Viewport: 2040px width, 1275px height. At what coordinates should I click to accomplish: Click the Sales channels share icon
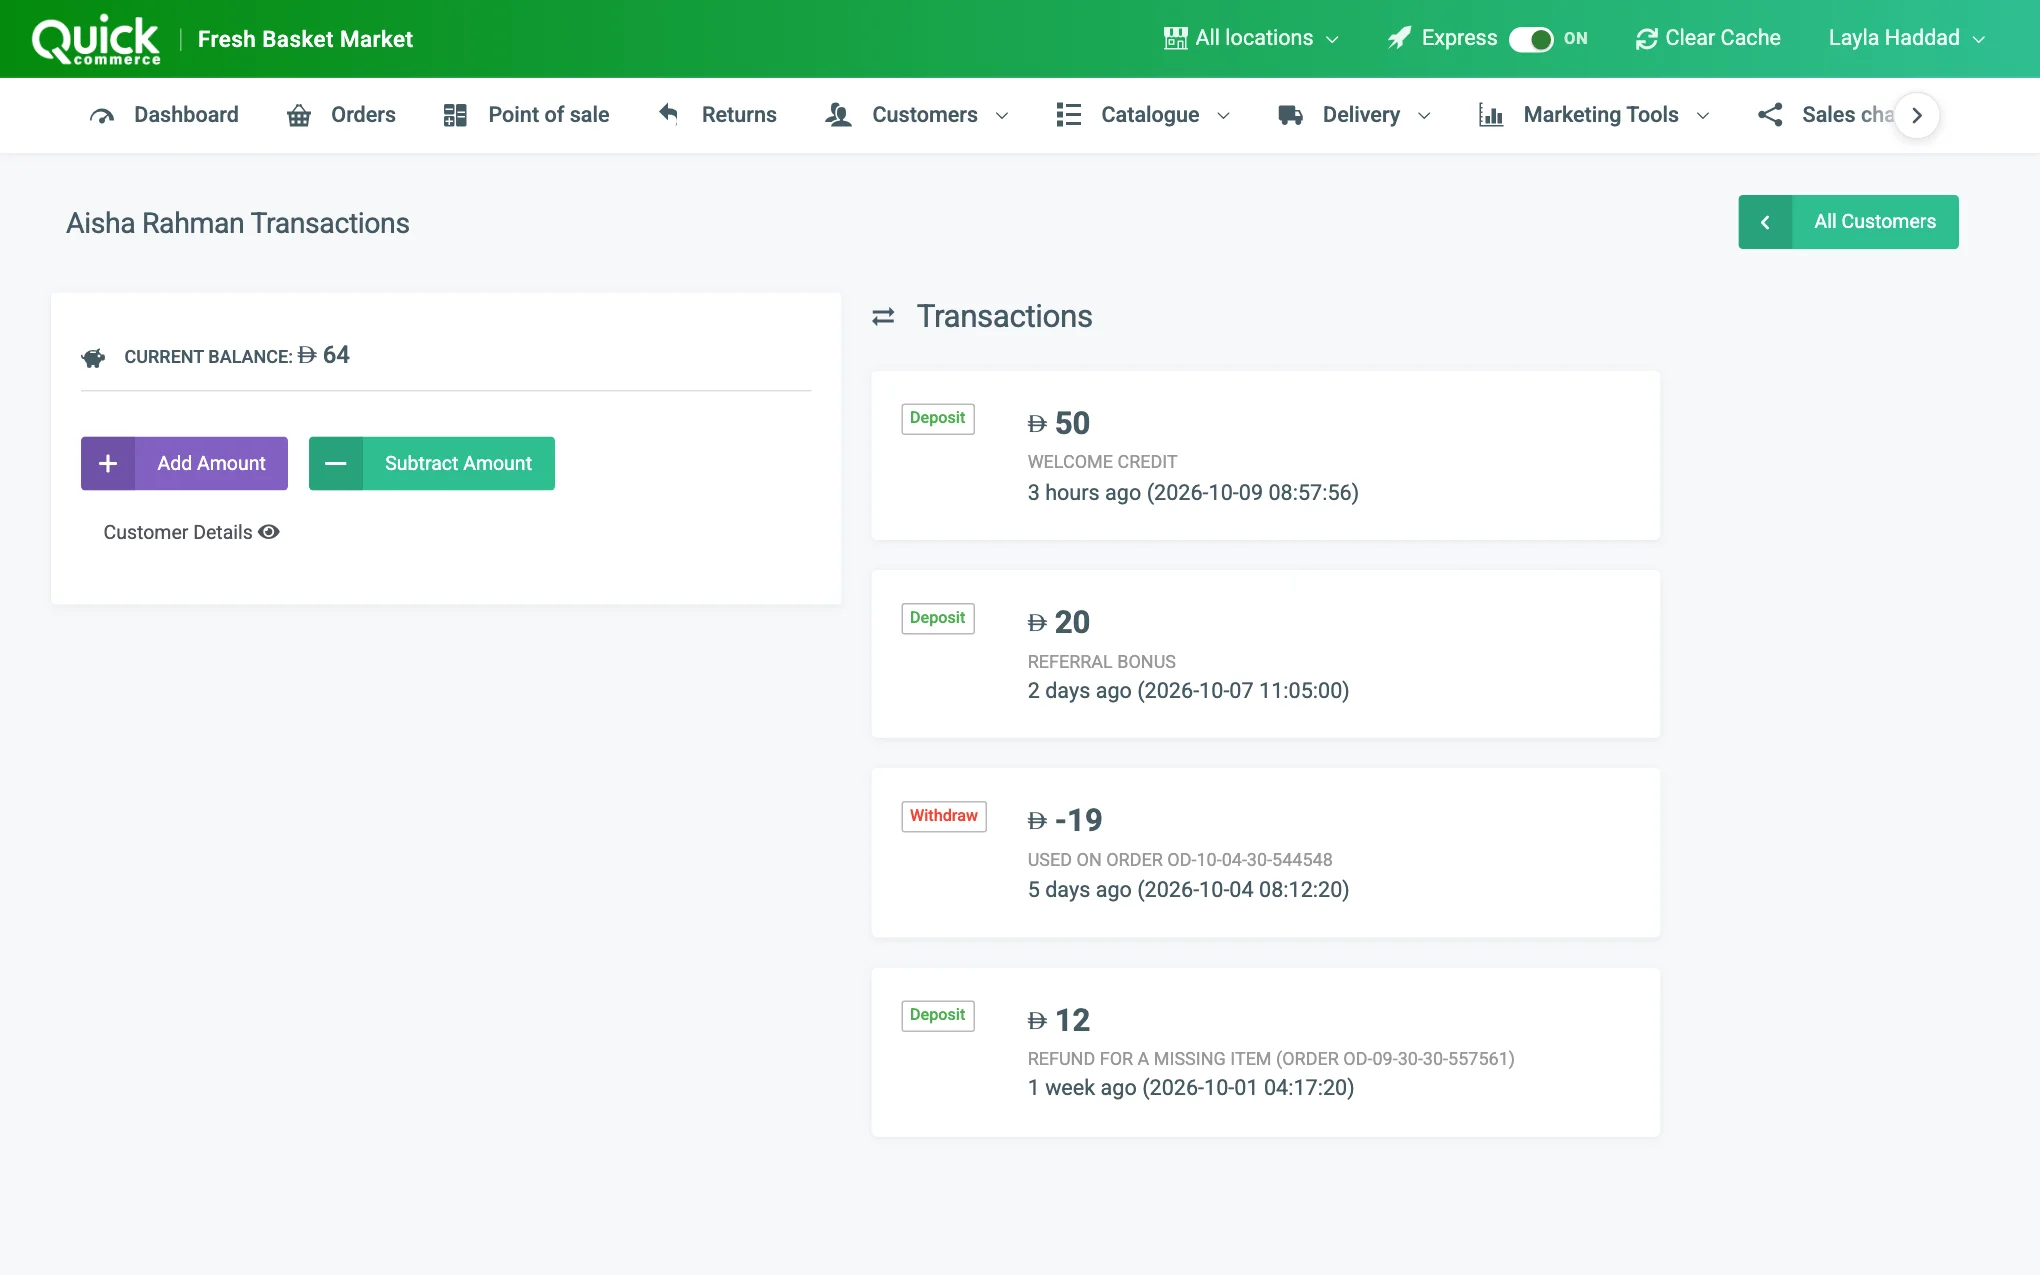(1770, 115)
